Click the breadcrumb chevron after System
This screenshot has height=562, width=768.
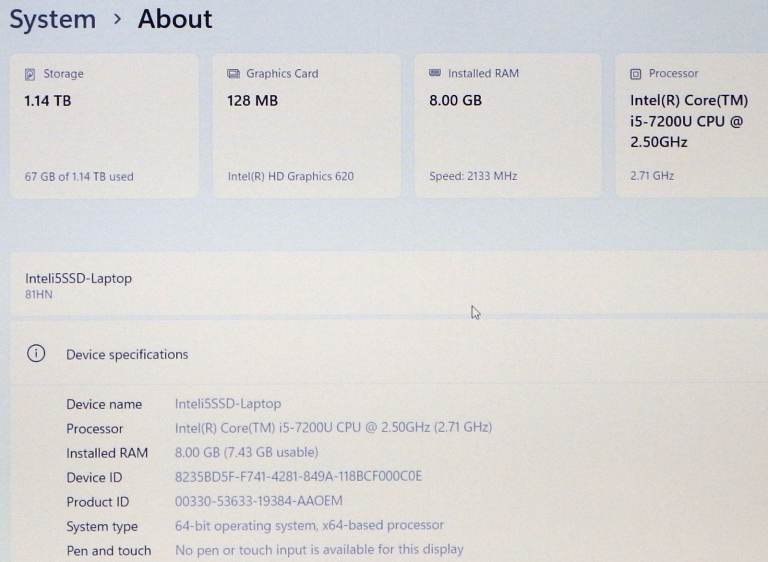(117, 20)
